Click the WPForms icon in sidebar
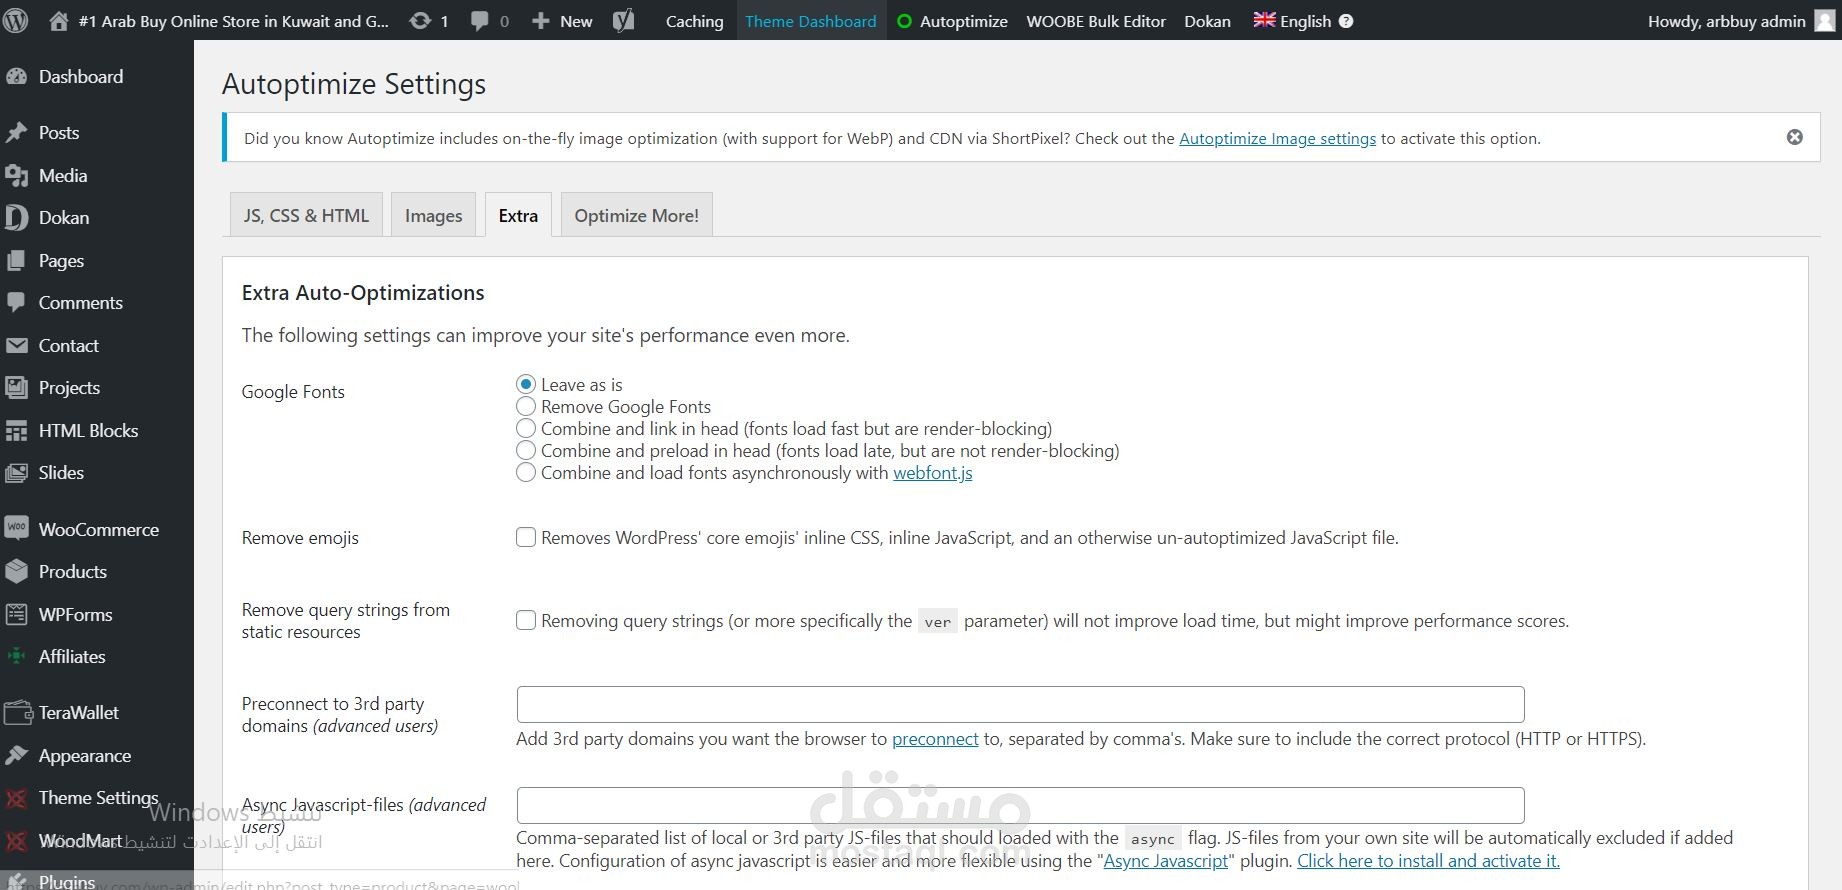The image size is (1842, 890). tap(16, 615)
